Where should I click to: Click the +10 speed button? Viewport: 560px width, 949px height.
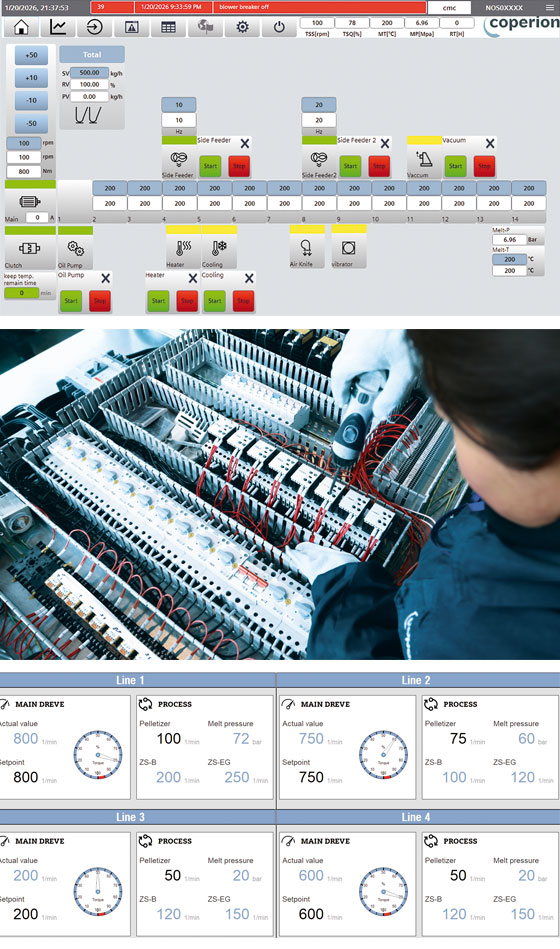click(x=31, y=77)
